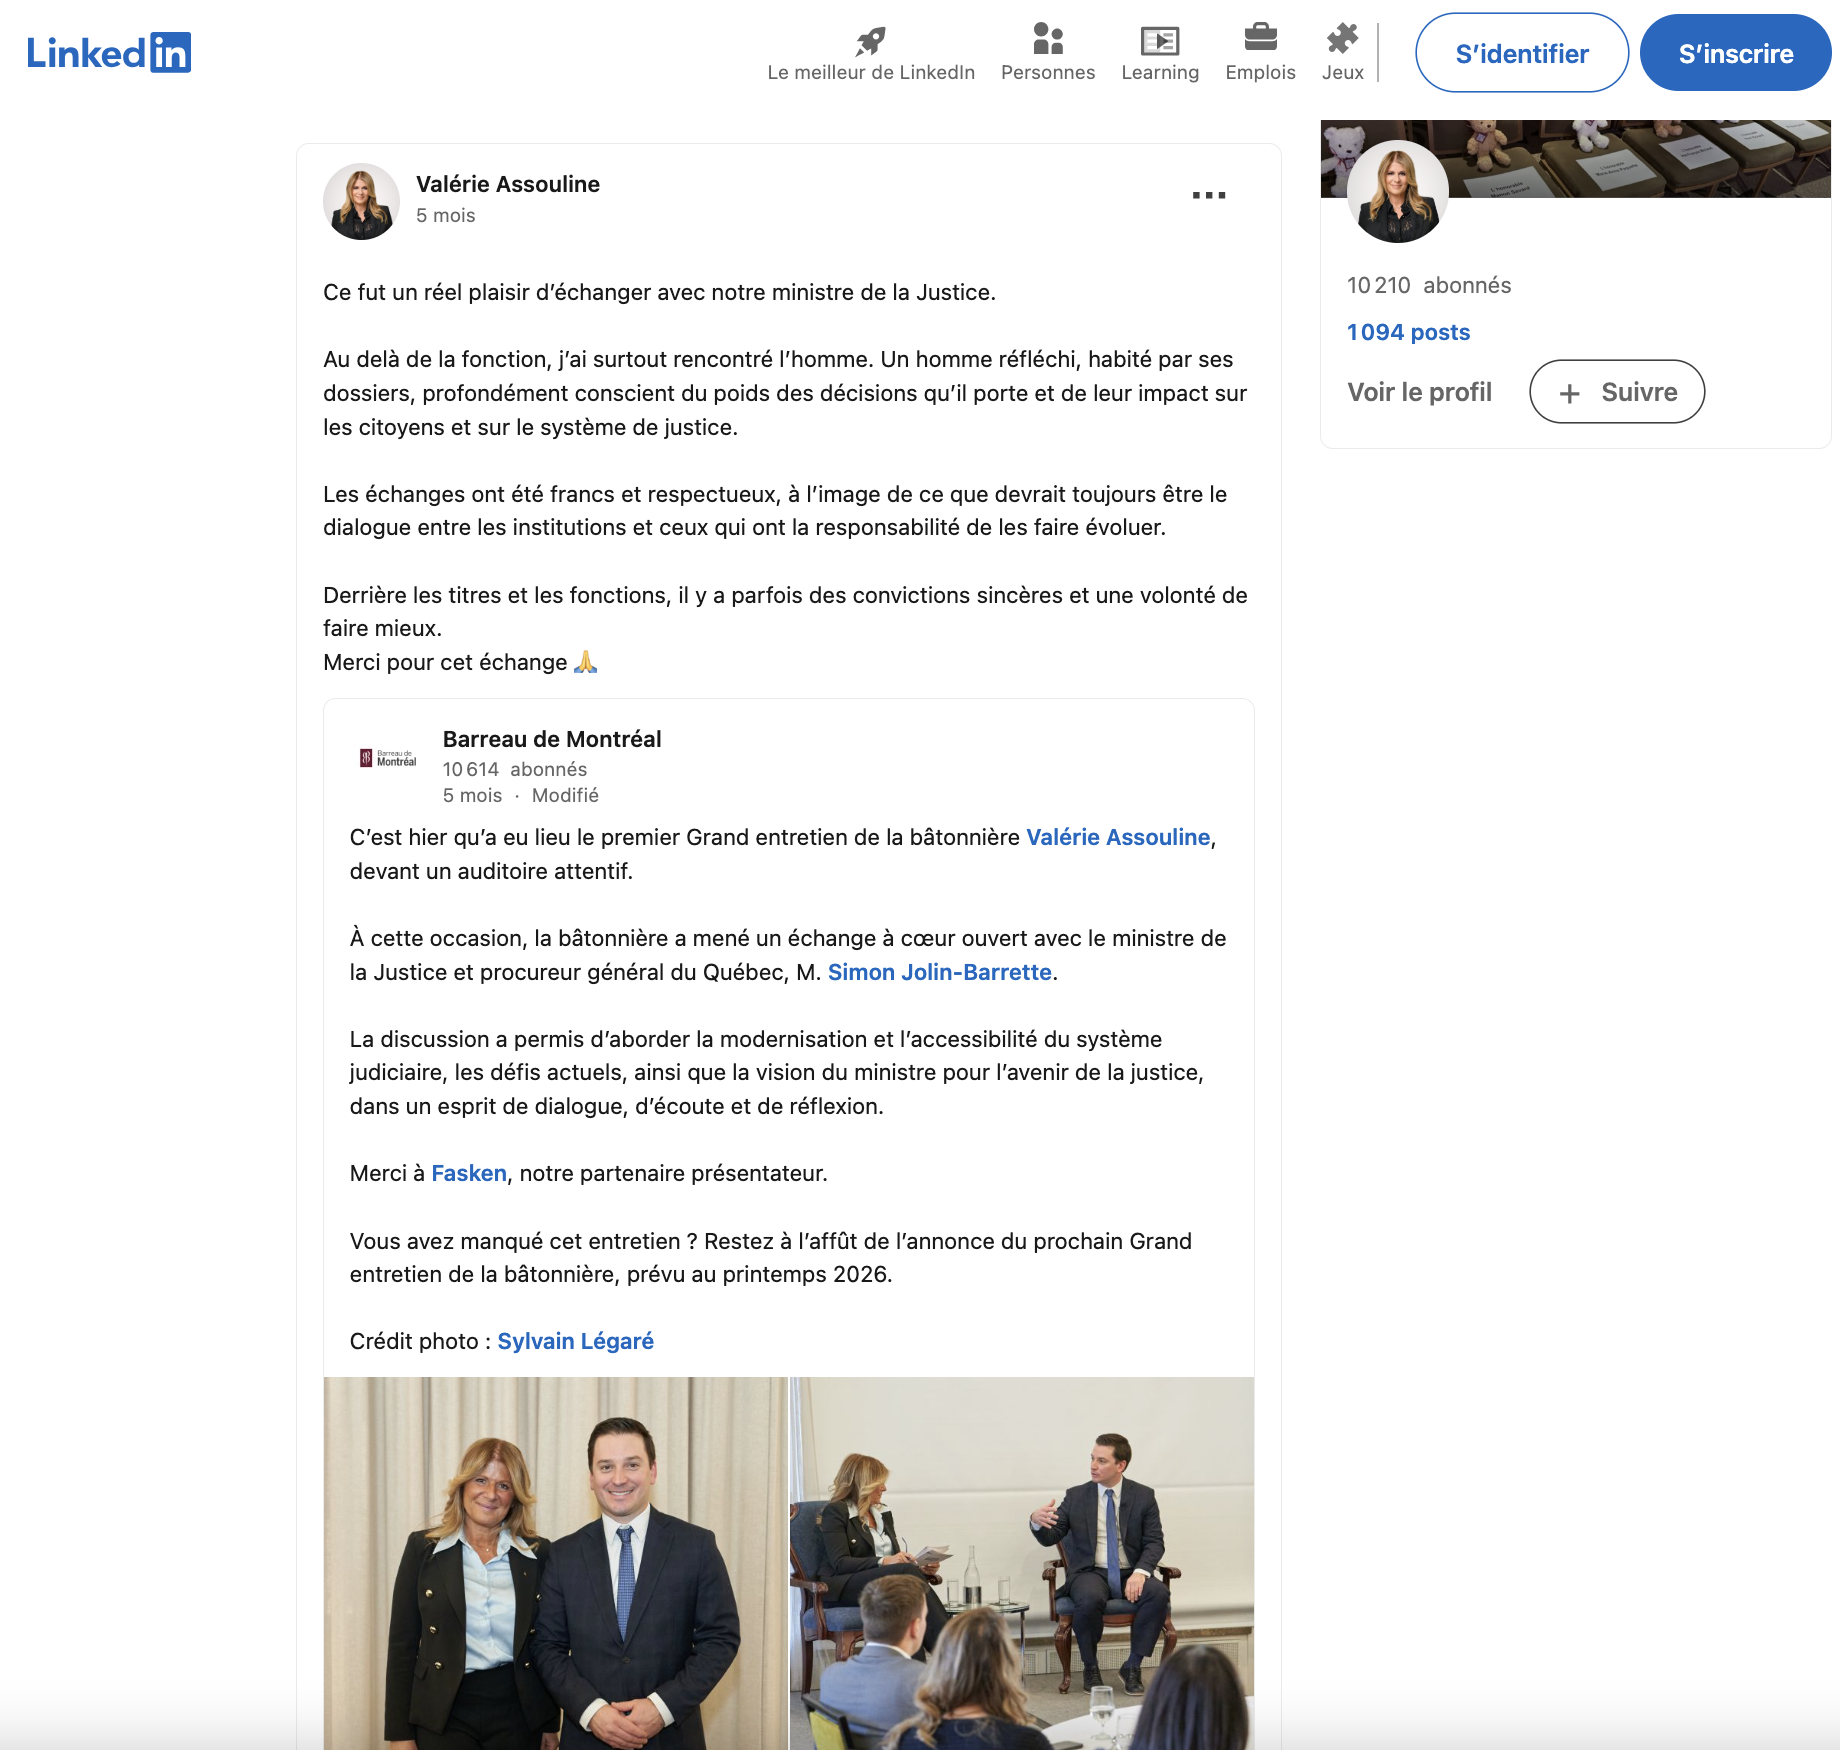Screen dimensions: 1840x1750
Task: Open the Fasken mention link
Action: click(469, 1173)
